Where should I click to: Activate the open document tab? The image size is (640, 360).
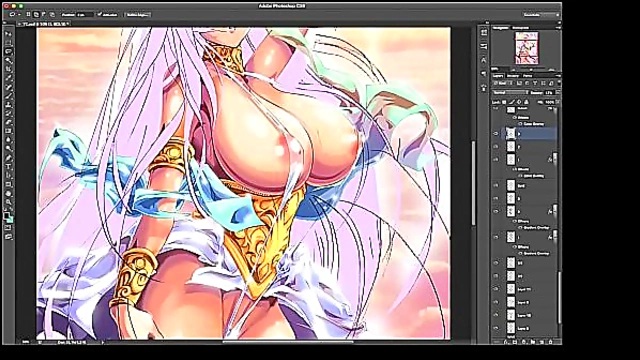[x=43, y=24]
